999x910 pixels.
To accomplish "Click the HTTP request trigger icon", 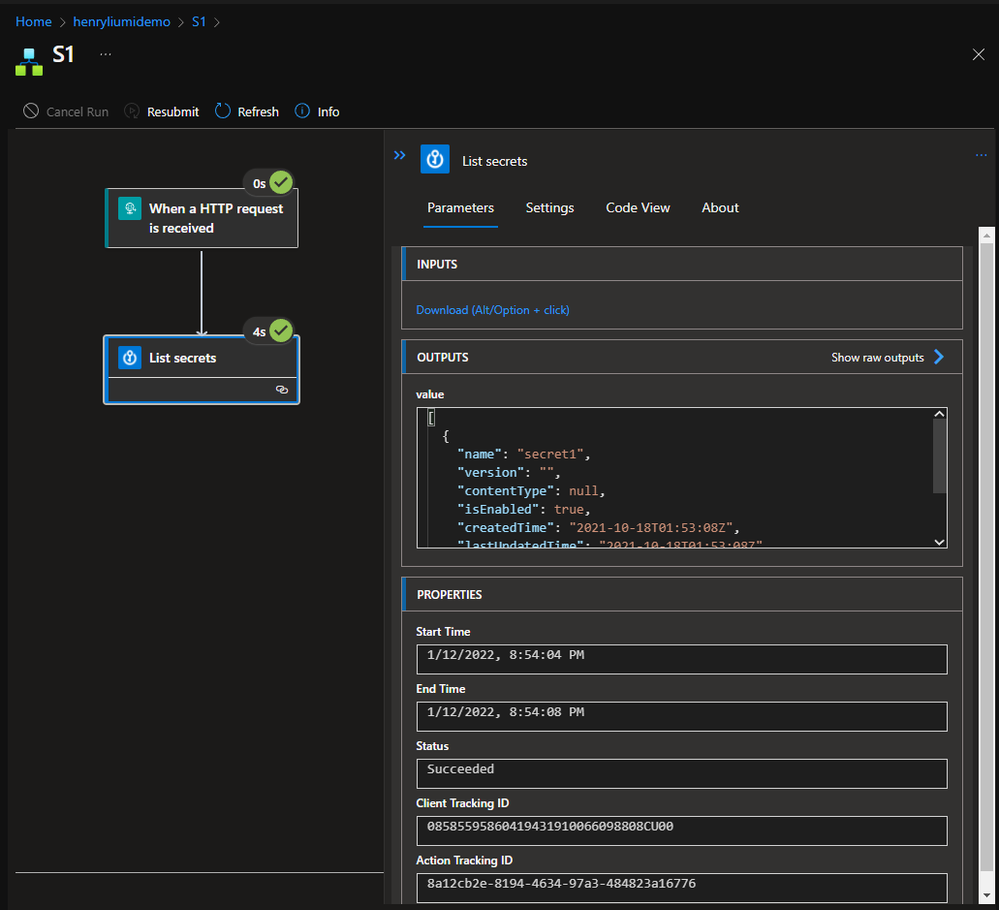I will [x=129, y=208].
